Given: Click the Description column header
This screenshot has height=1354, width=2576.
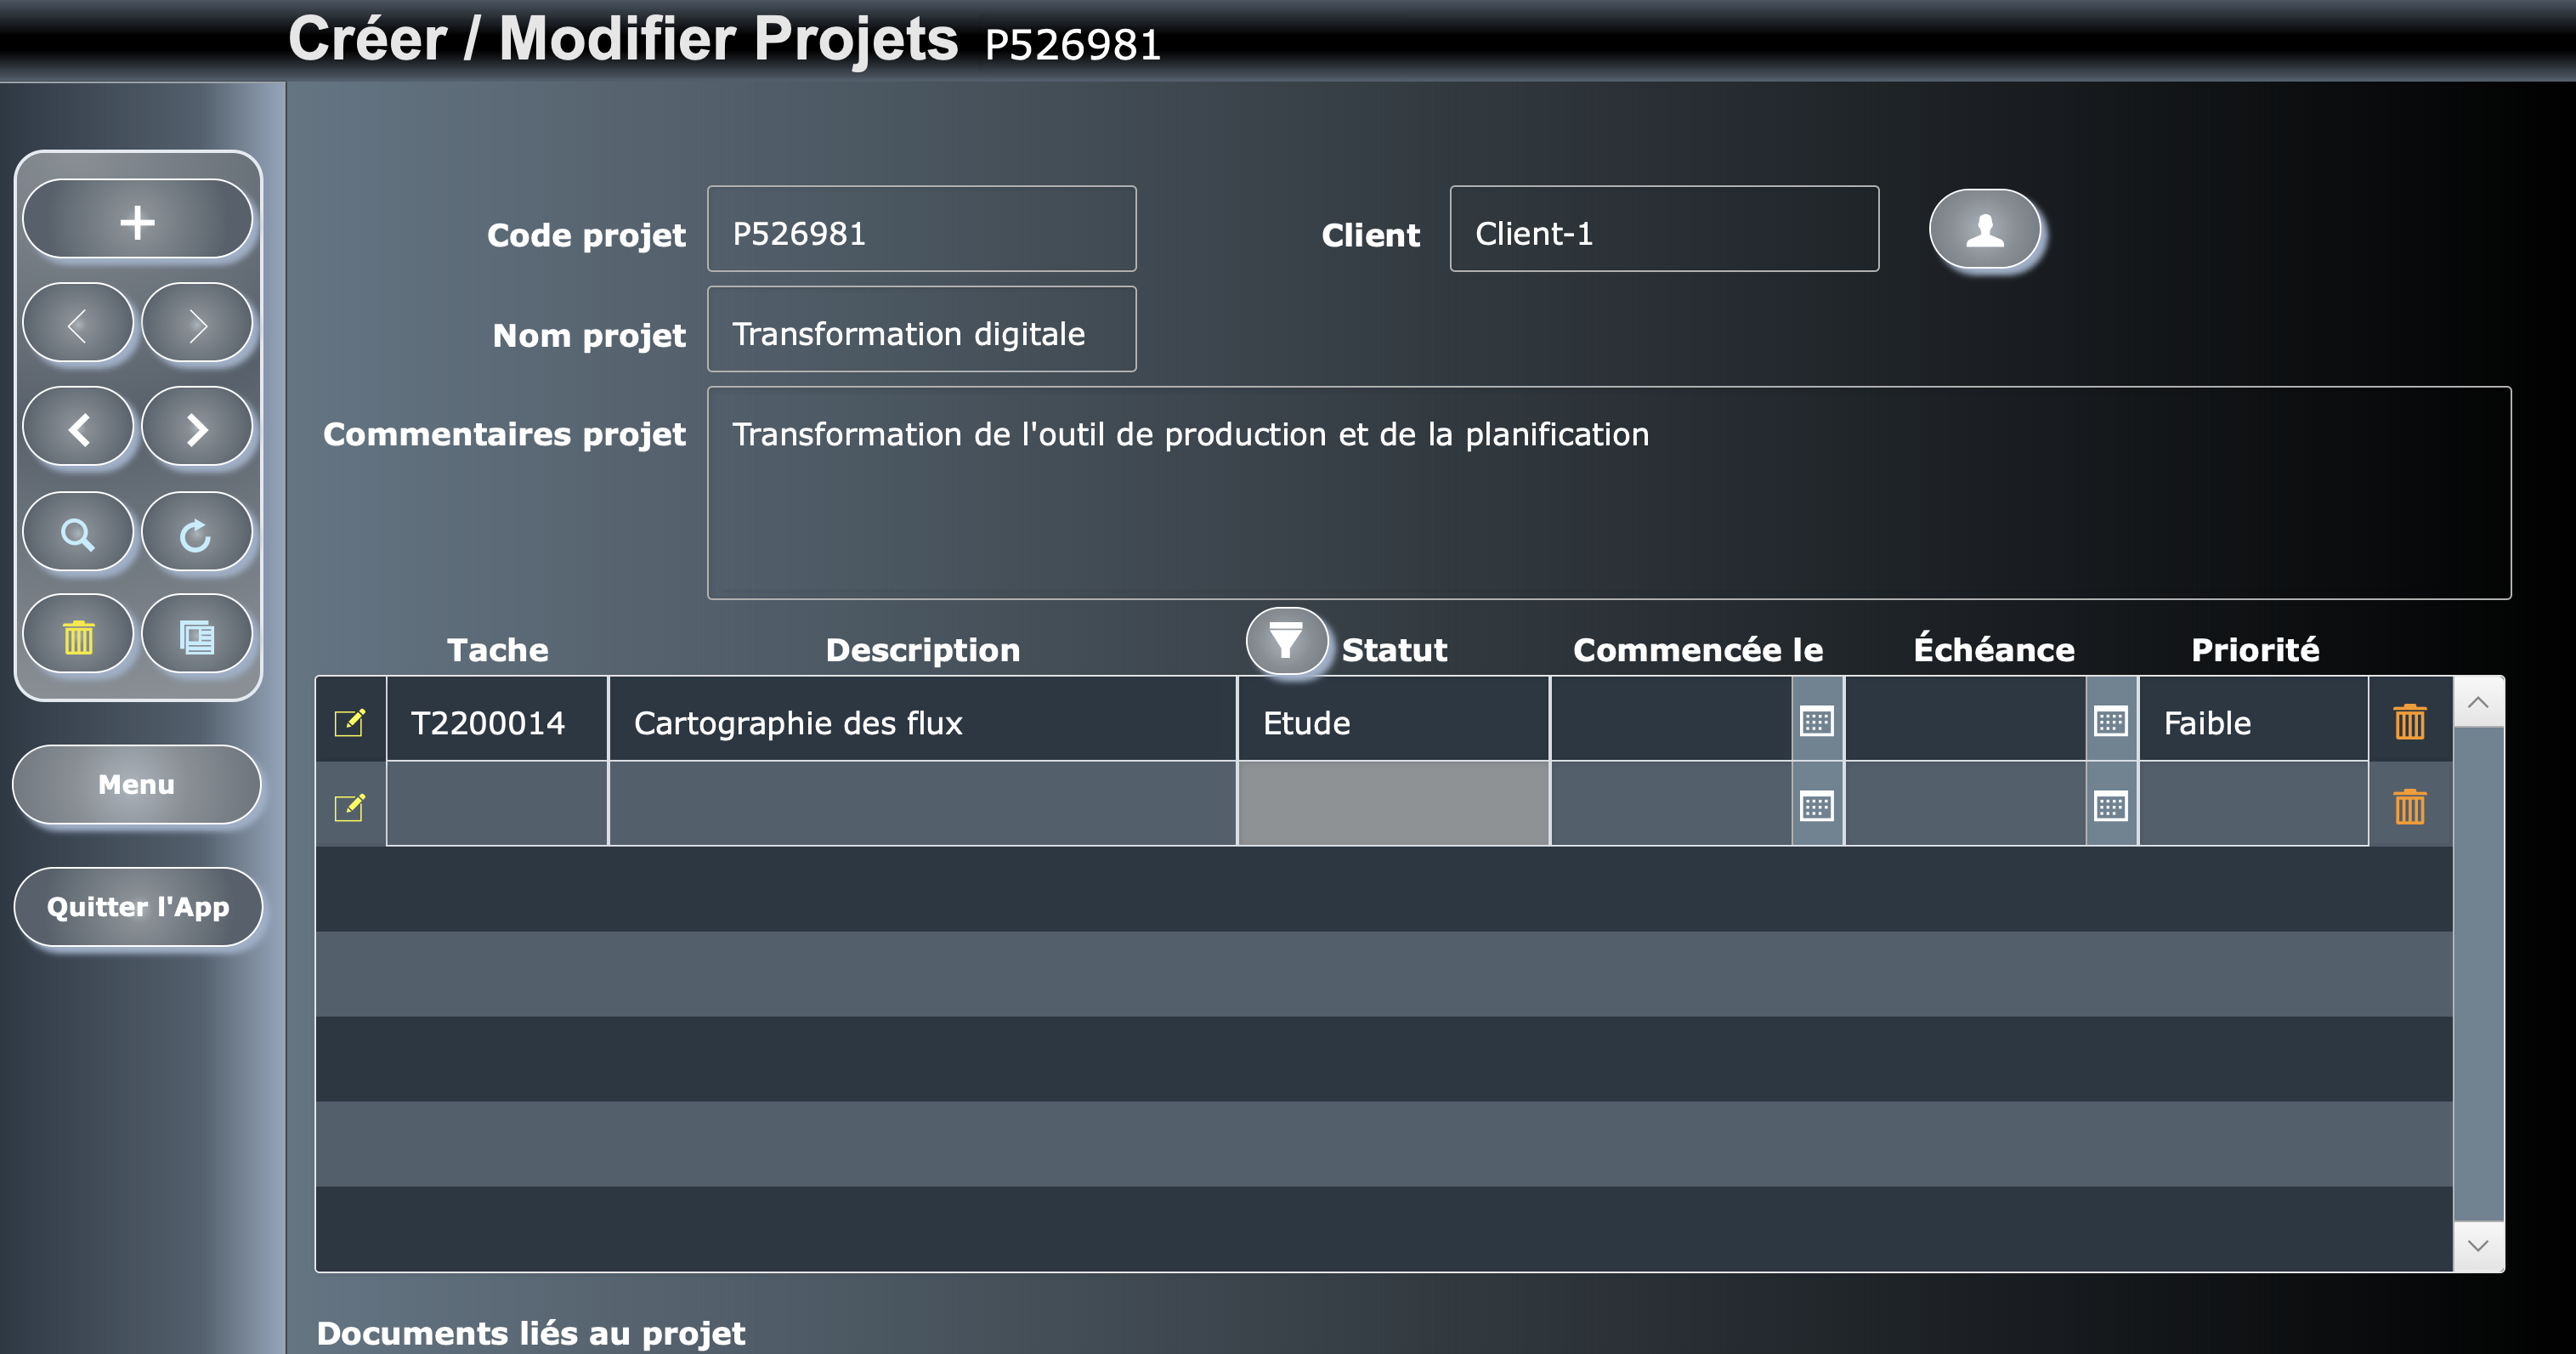Looking at the screenshot, I should pyautogui.click(x=923, y=650).
